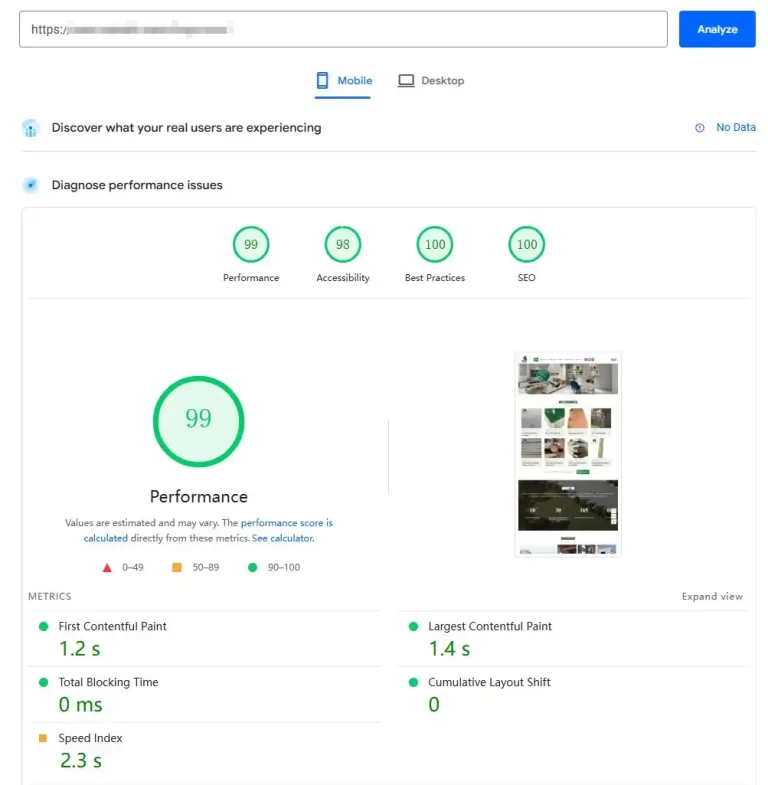Click the orange Speed Index square indicator
The height and width of the screenshot is (785, 768).
tap(43, 739)
